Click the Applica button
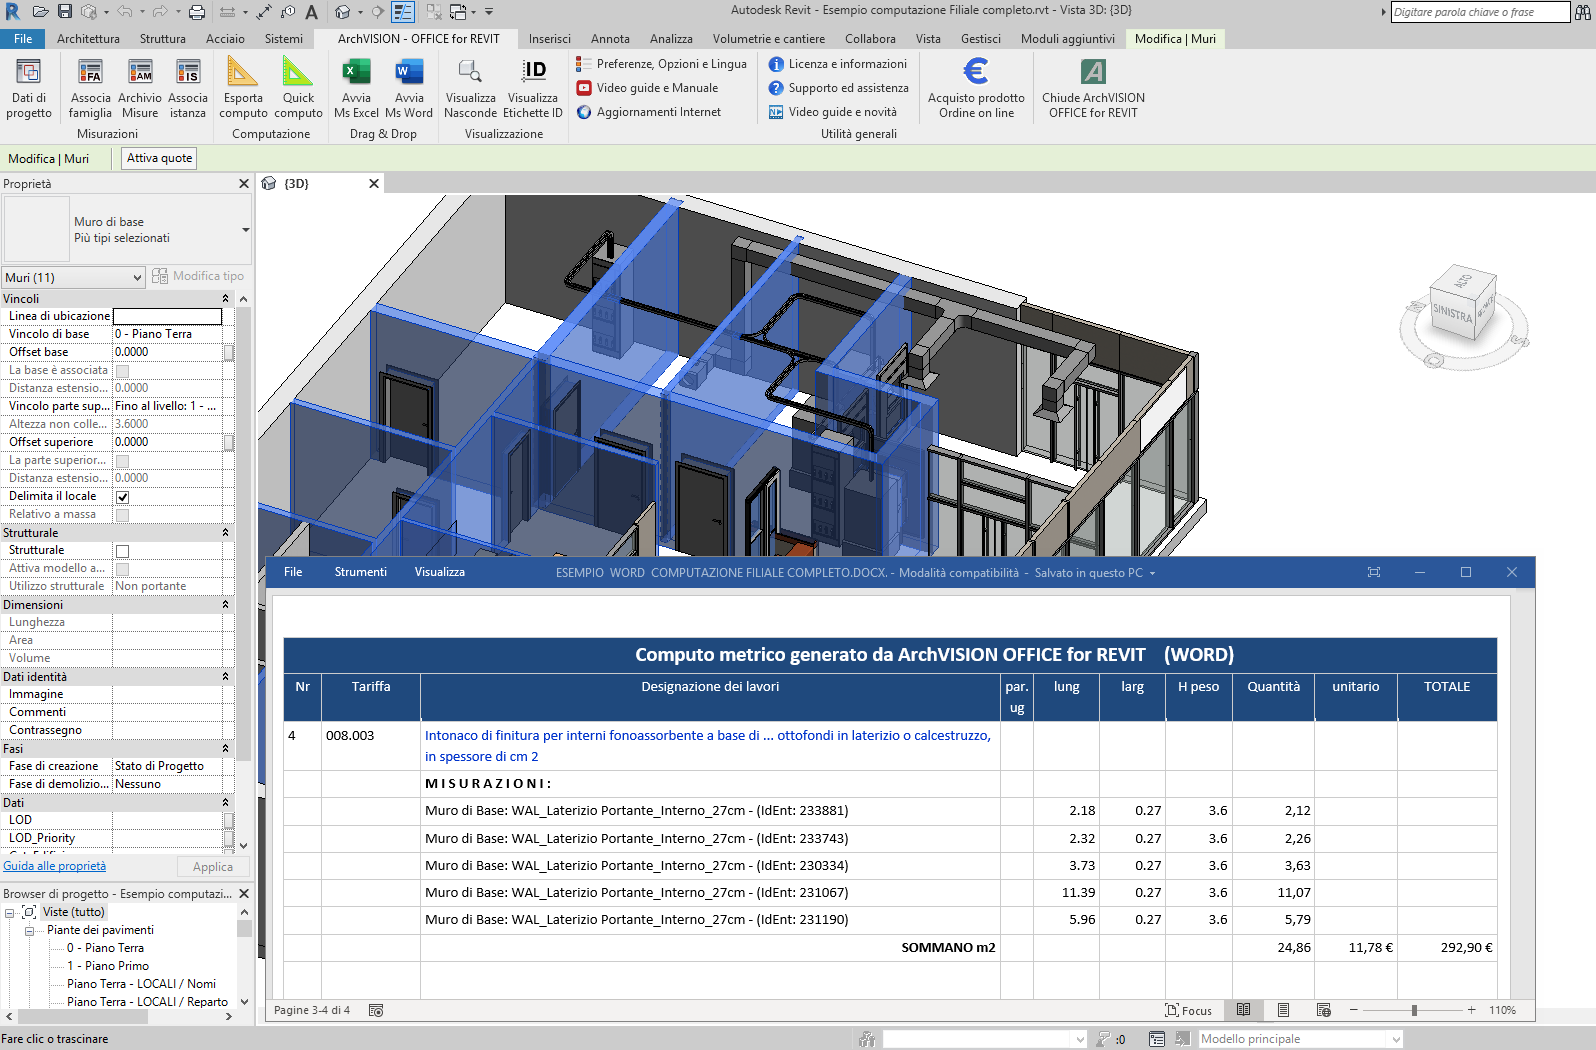Screen dimensions: 1596x1050 (213, 867)
